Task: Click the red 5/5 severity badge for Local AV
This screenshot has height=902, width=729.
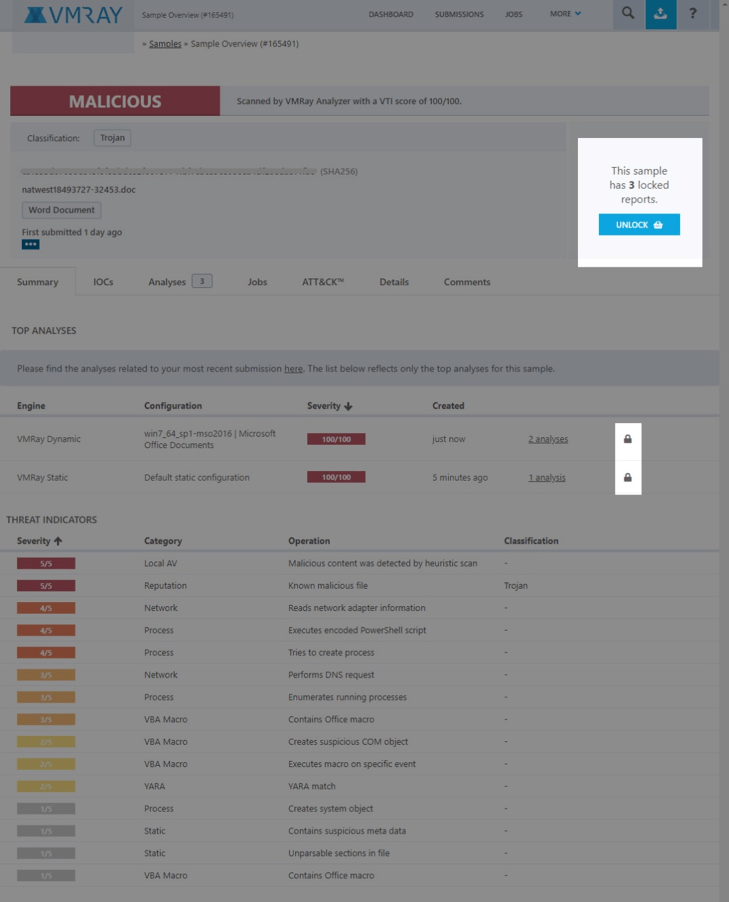Action: point(47,564)
